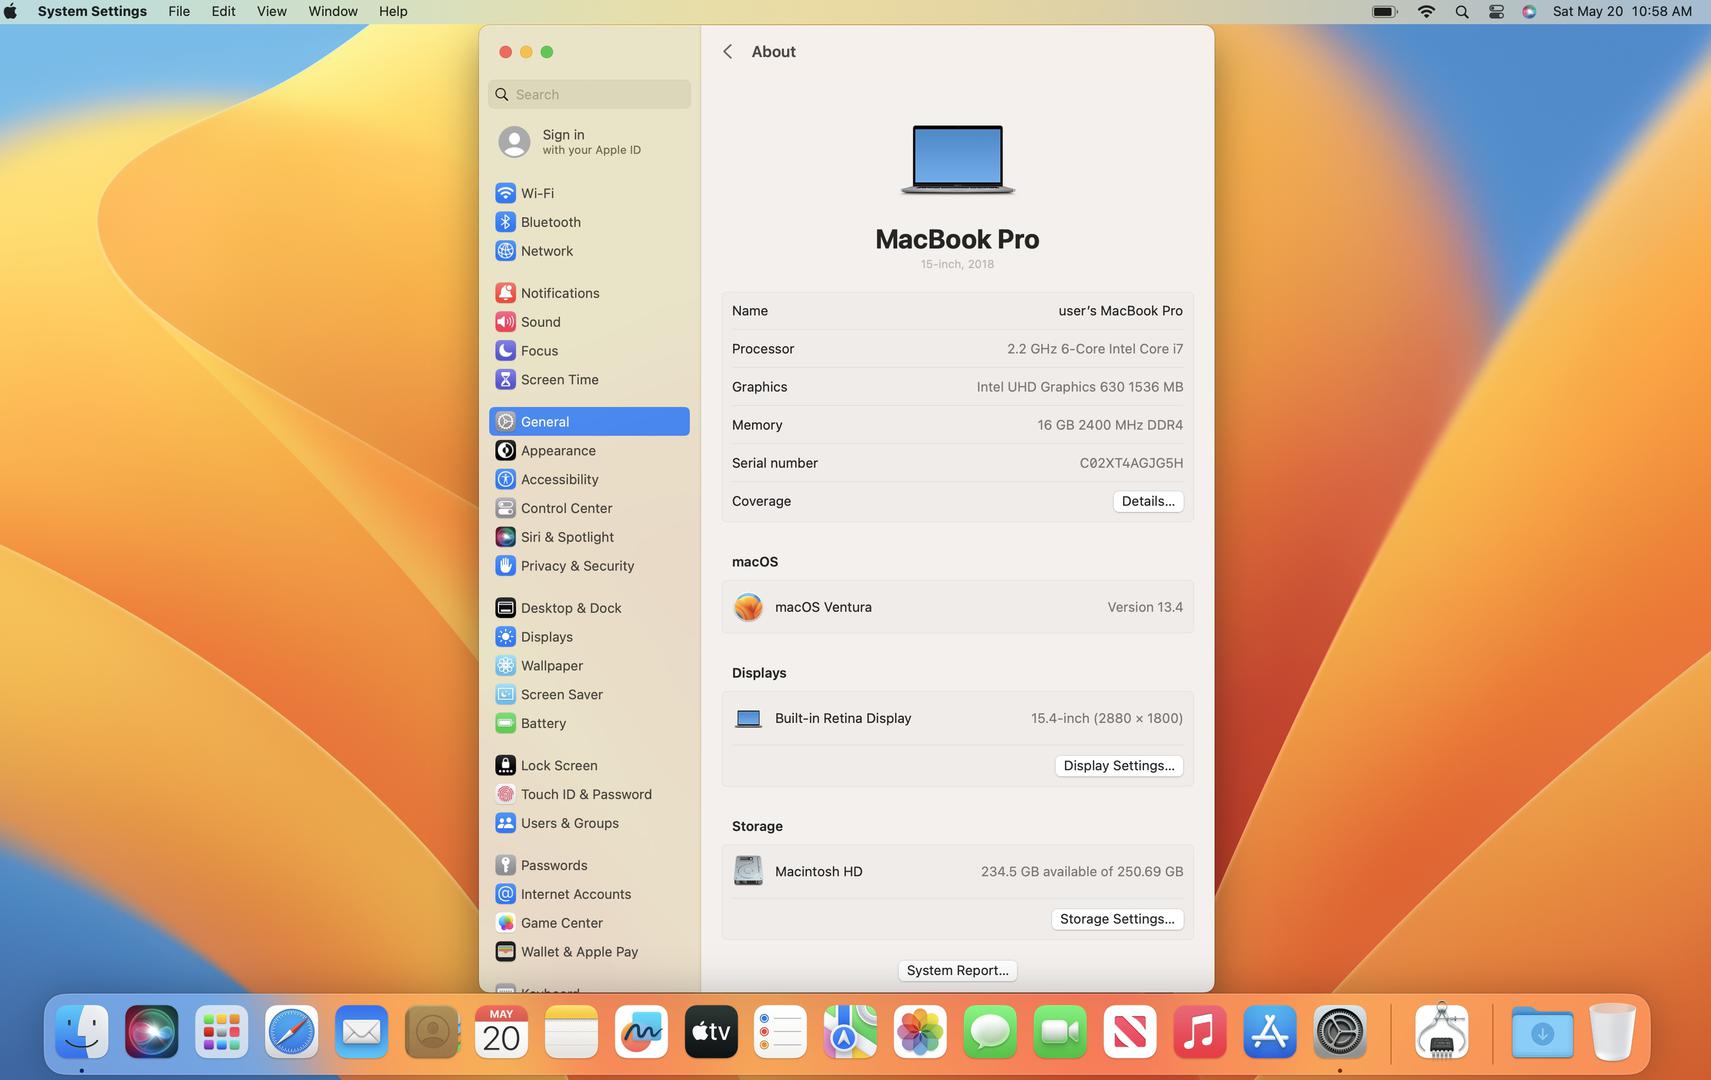Open Users & Groups settings
This screenshot has height=1080, width=1711.
[x=589, y=824]
